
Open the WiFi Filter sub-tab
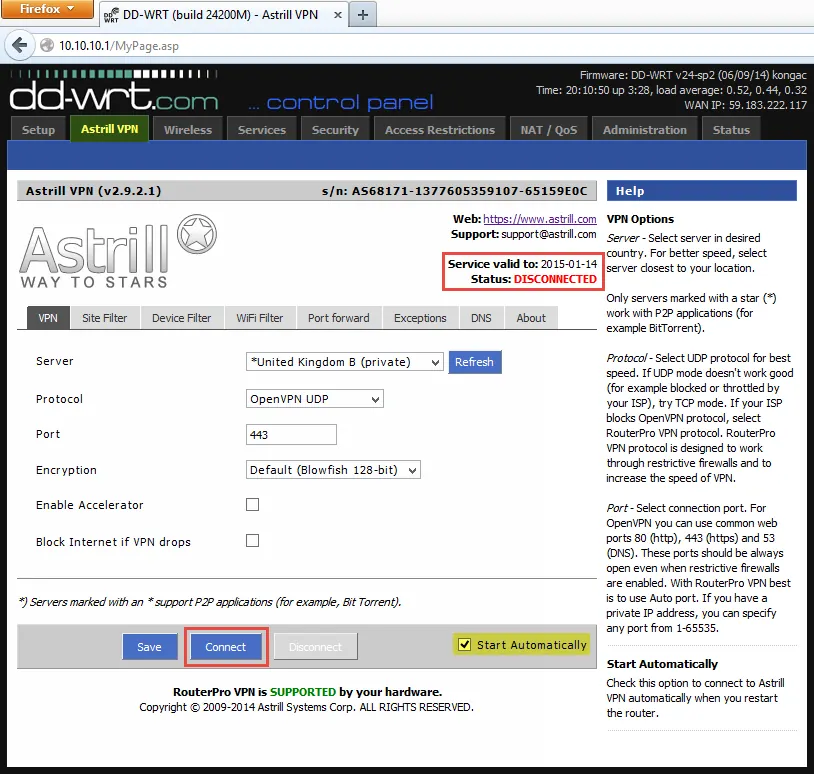coord(260,318)
